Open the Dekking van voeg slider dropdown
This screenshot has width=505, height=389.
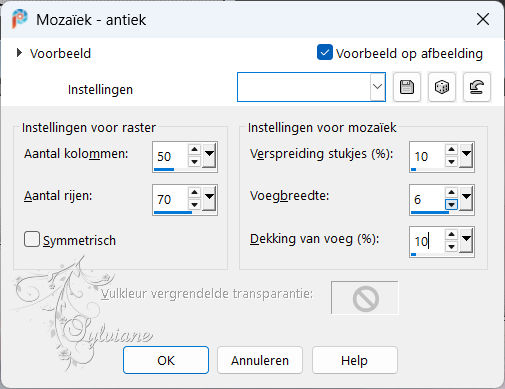pyautogui.click(x=466, y=241)
